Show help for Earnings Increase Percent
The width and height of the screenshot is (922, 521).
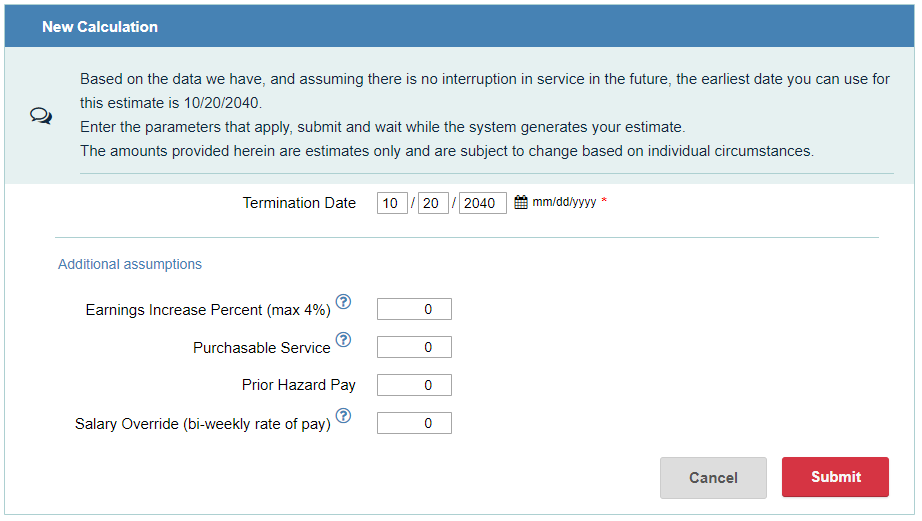pyautogui.click(x=344, y=301)
